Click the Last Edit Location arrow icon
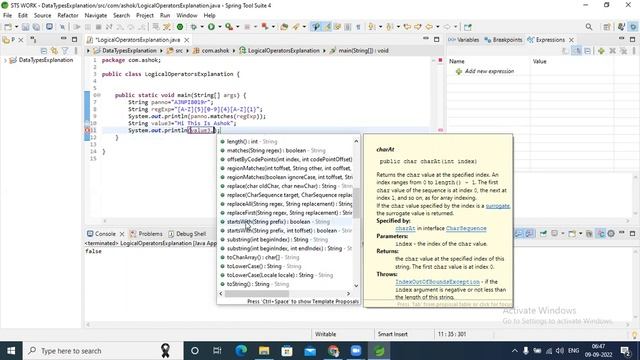The height and width of the screenshot is (360, 640). (407, 27)
